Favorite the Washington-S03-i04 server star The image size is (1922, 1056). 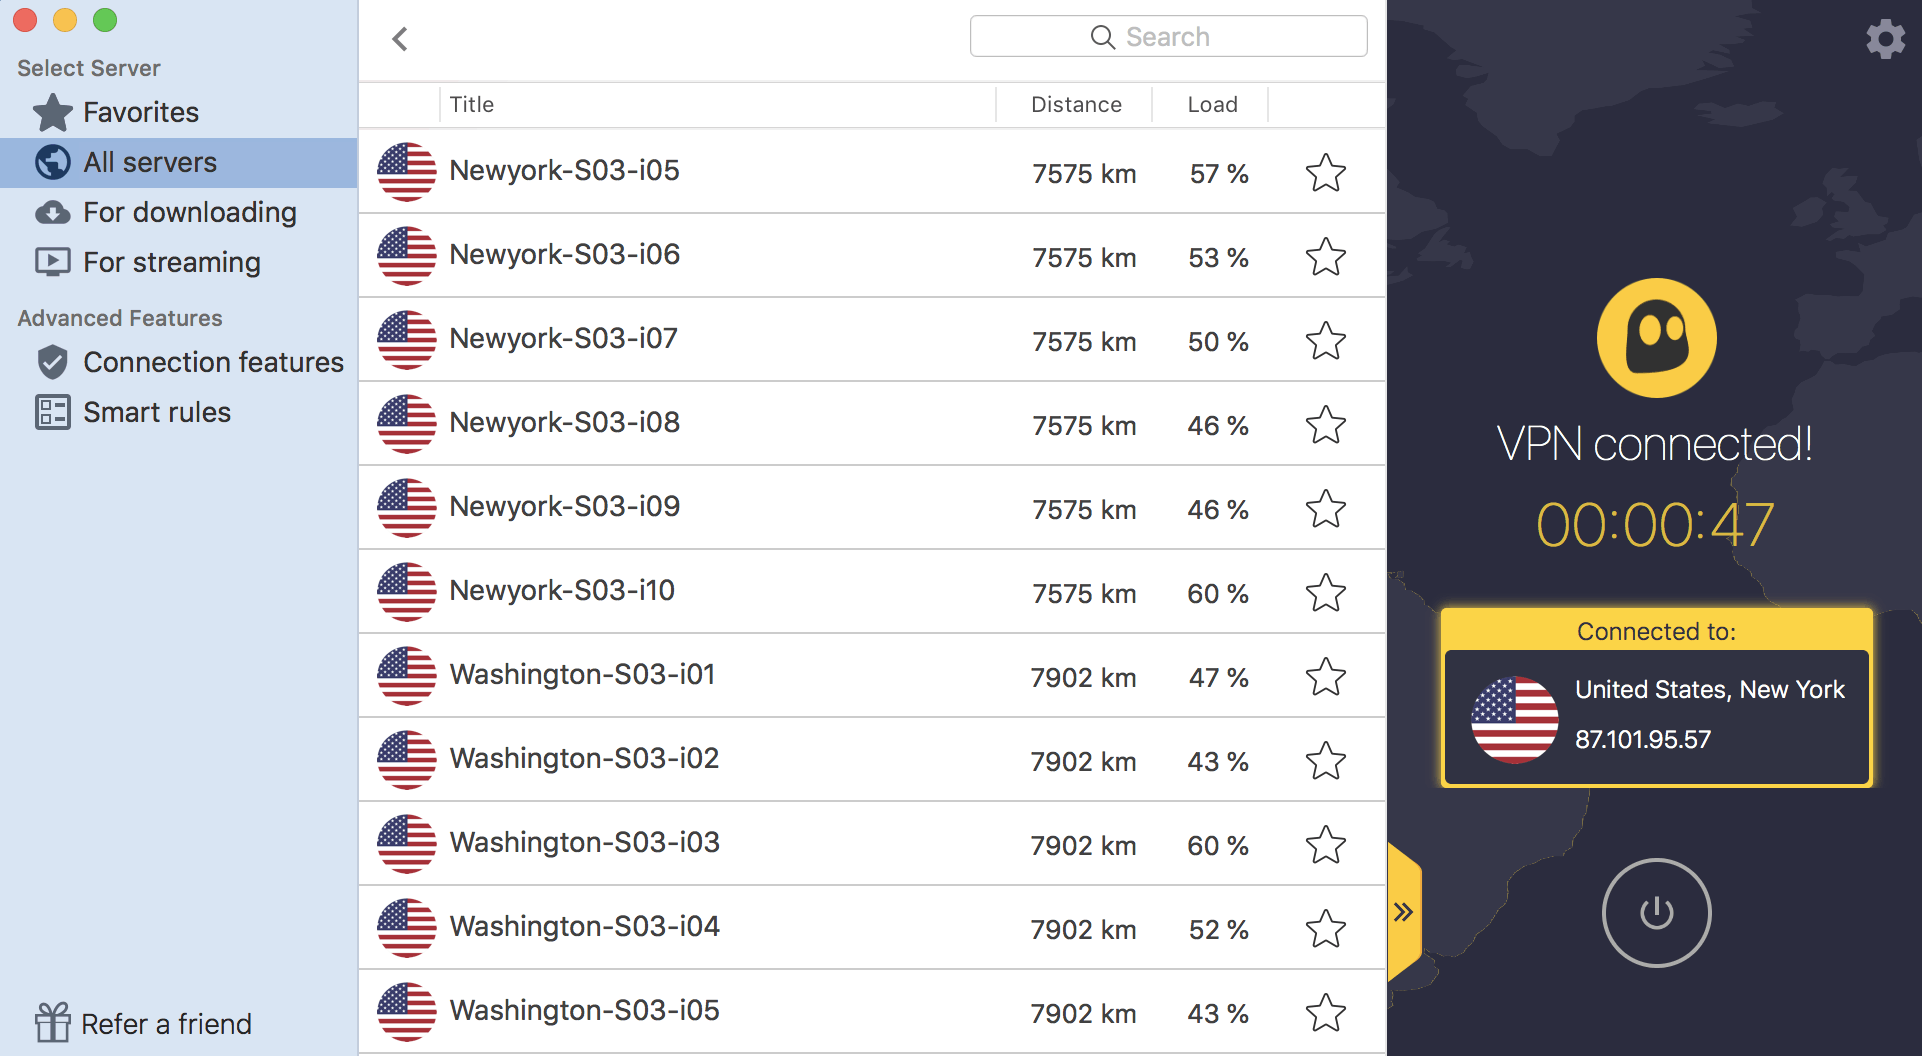(1326, 929)
